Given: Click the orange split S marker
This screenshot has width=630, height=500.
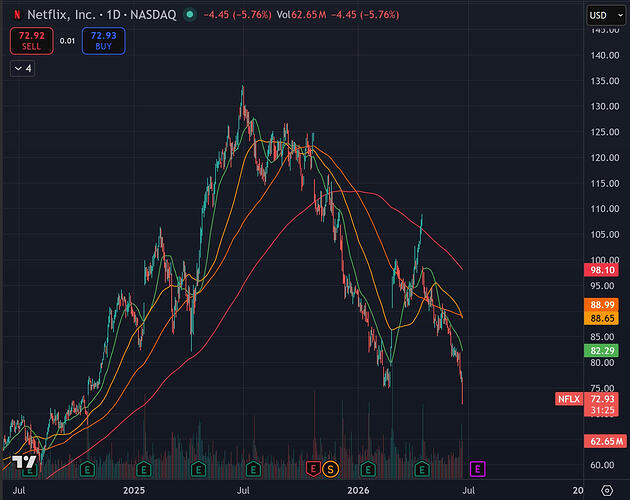Looking at the screenshot, I should point(330,469).
